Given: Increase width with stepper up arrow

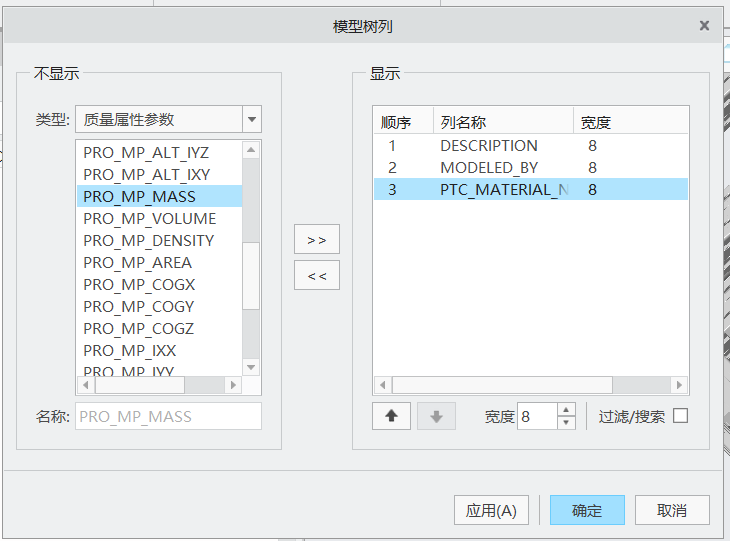Looking at the screenshot, I should tap(566, 410).
